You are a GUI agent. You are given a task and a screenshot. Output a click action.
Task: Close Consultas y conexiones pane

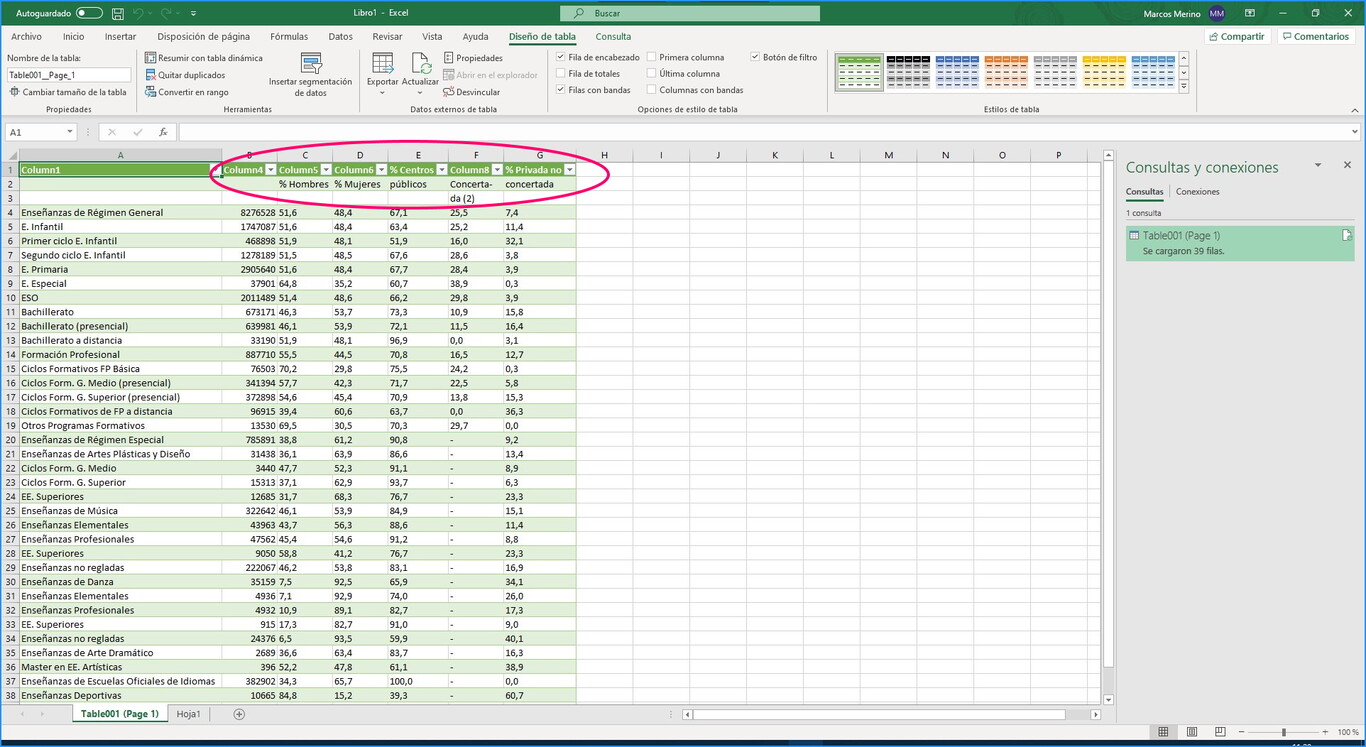[x=1347, y=165]
